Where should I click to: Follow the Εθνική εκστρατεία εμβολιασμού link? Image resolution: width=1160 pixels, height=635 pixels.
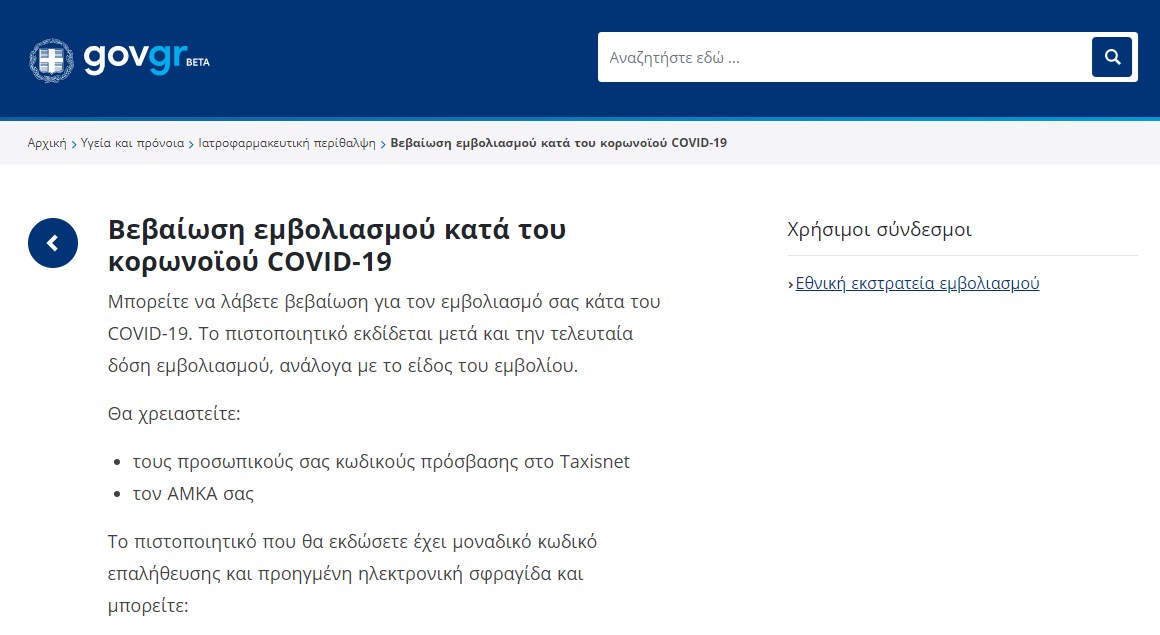[917, 283]
